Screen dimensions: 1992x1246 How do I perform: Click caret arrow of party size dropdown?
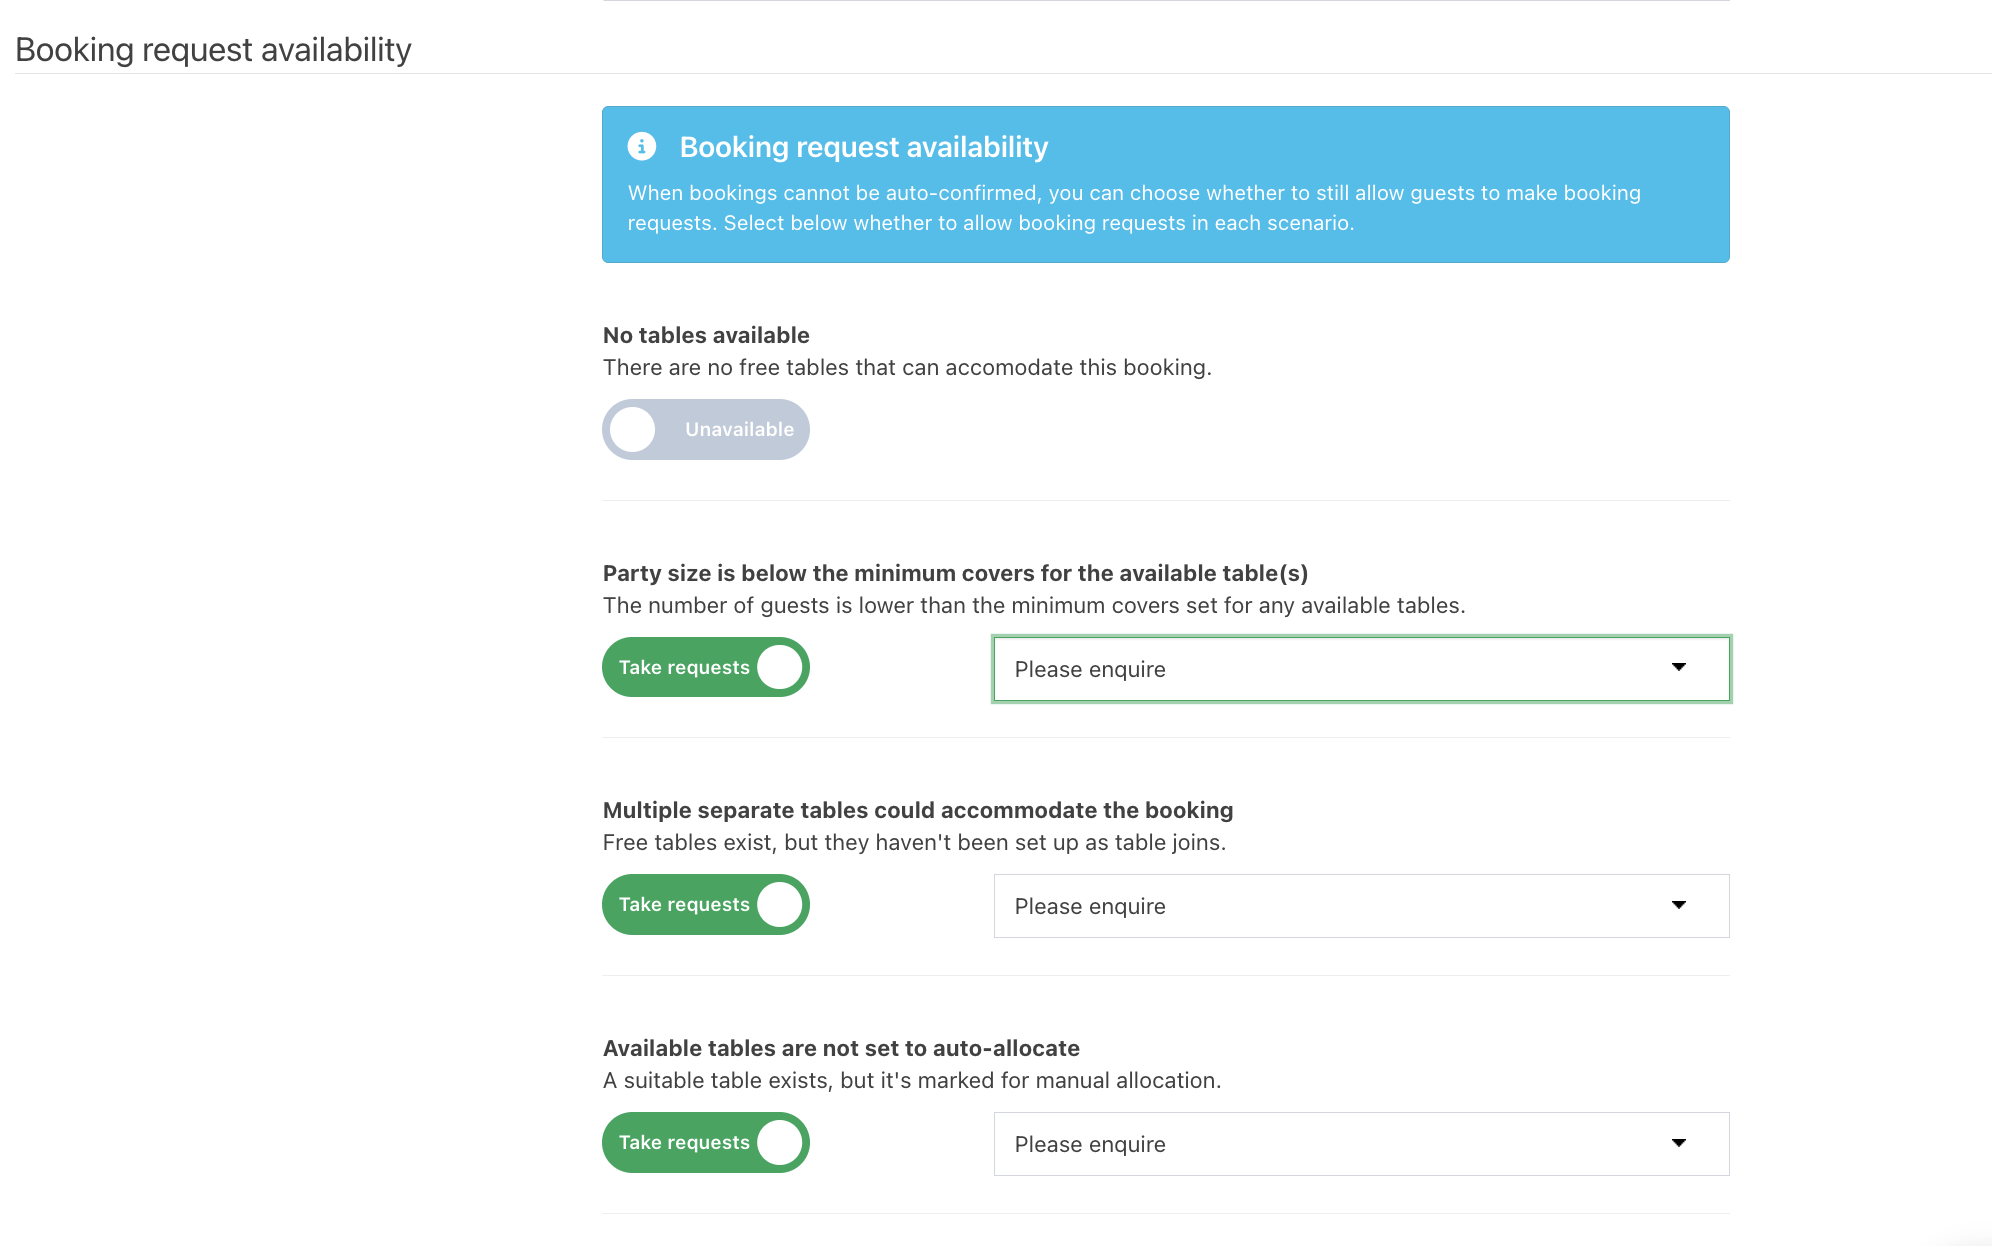1678,668
